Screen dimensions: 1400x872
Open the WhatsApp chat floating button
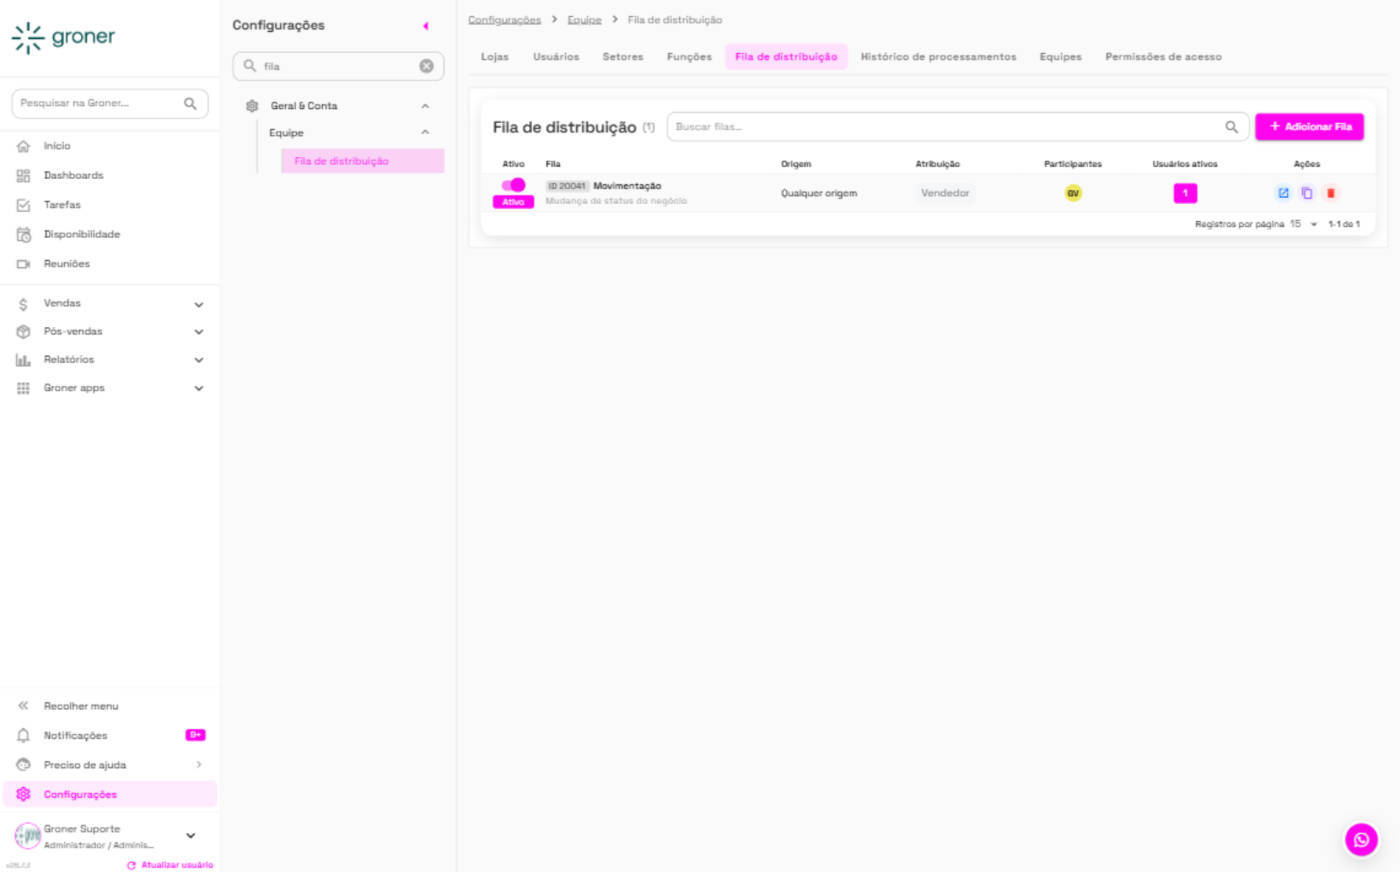1361,840
